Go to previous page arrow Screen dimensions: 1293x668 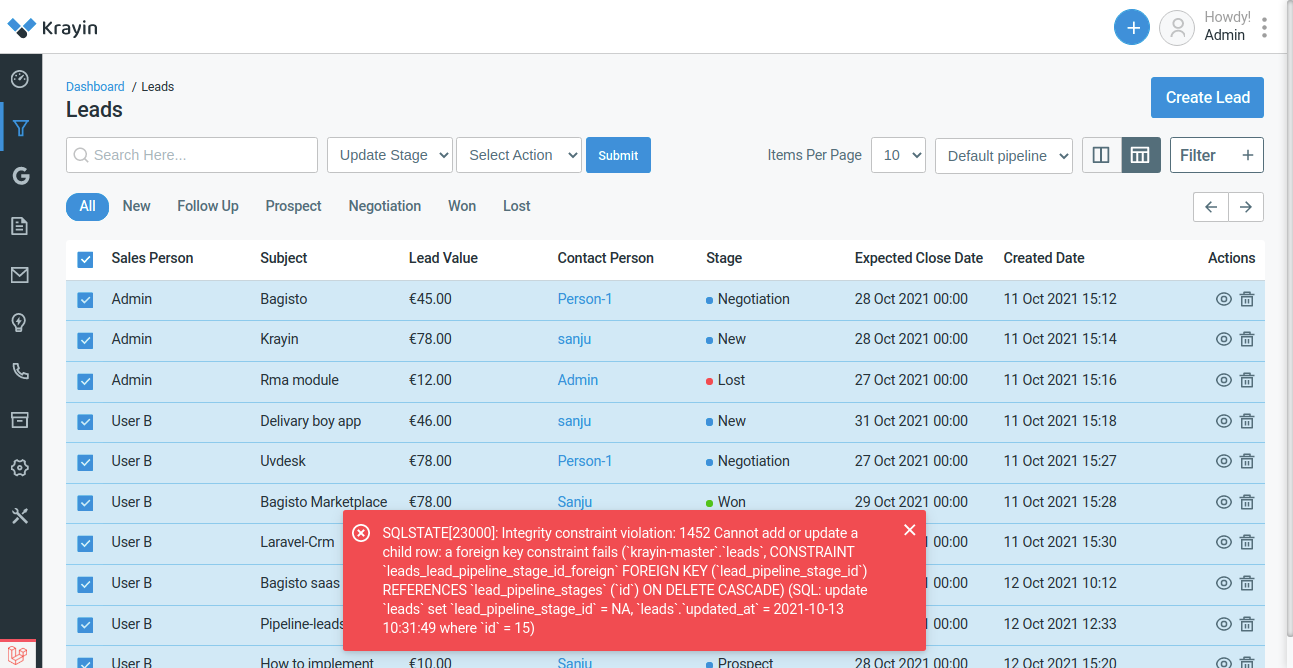[1211, 207]
